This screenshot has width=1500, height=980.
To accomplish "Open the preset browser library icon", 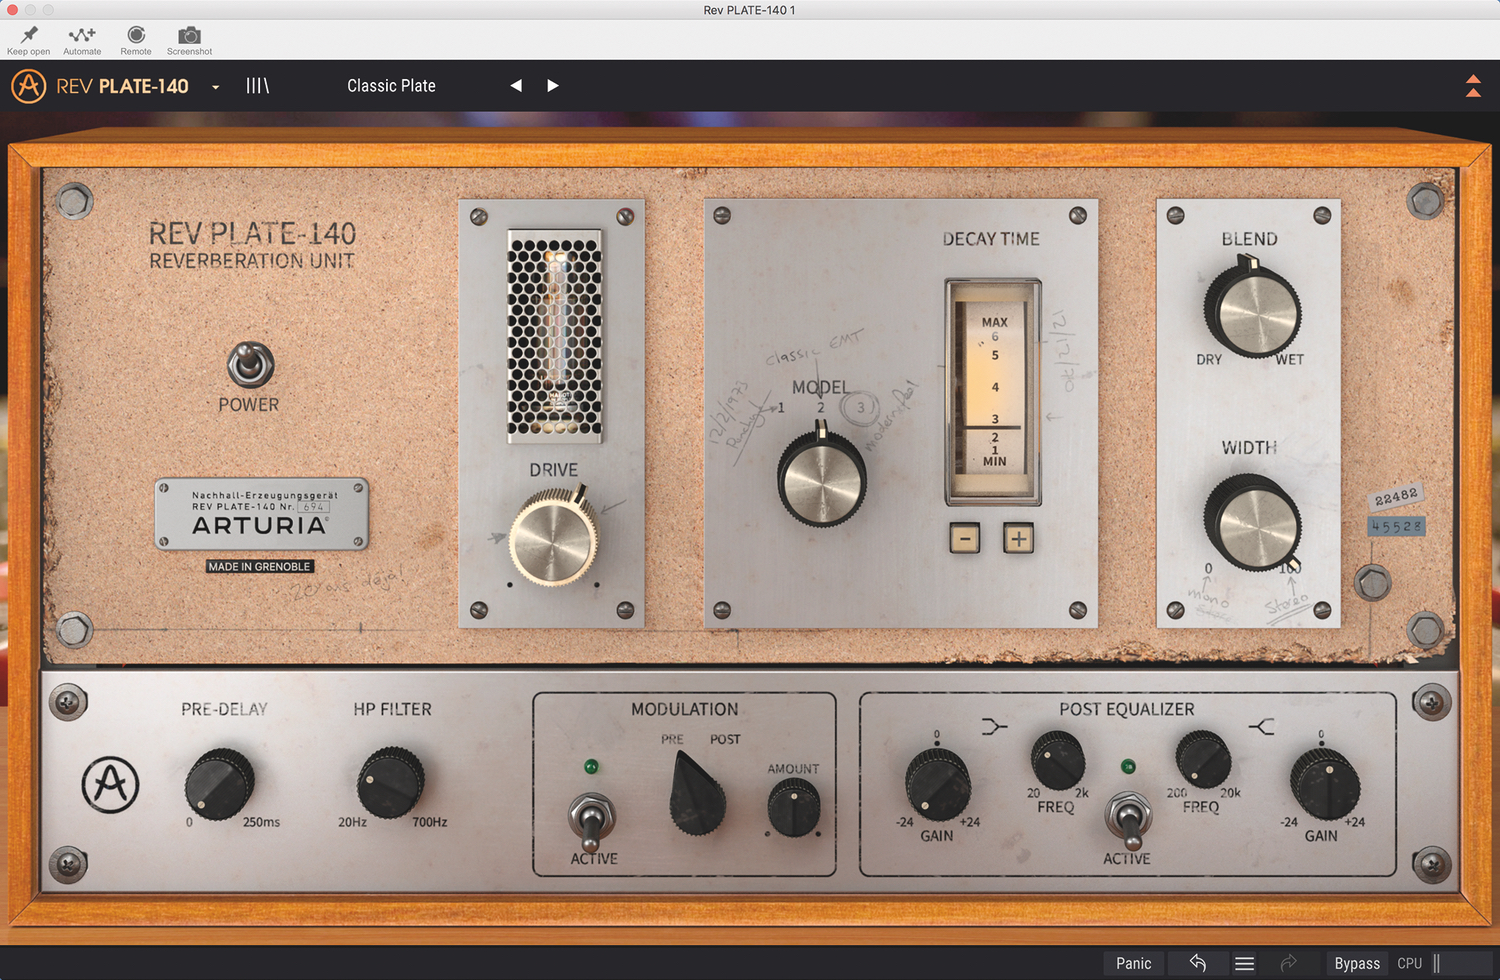I will pos(257,86).
